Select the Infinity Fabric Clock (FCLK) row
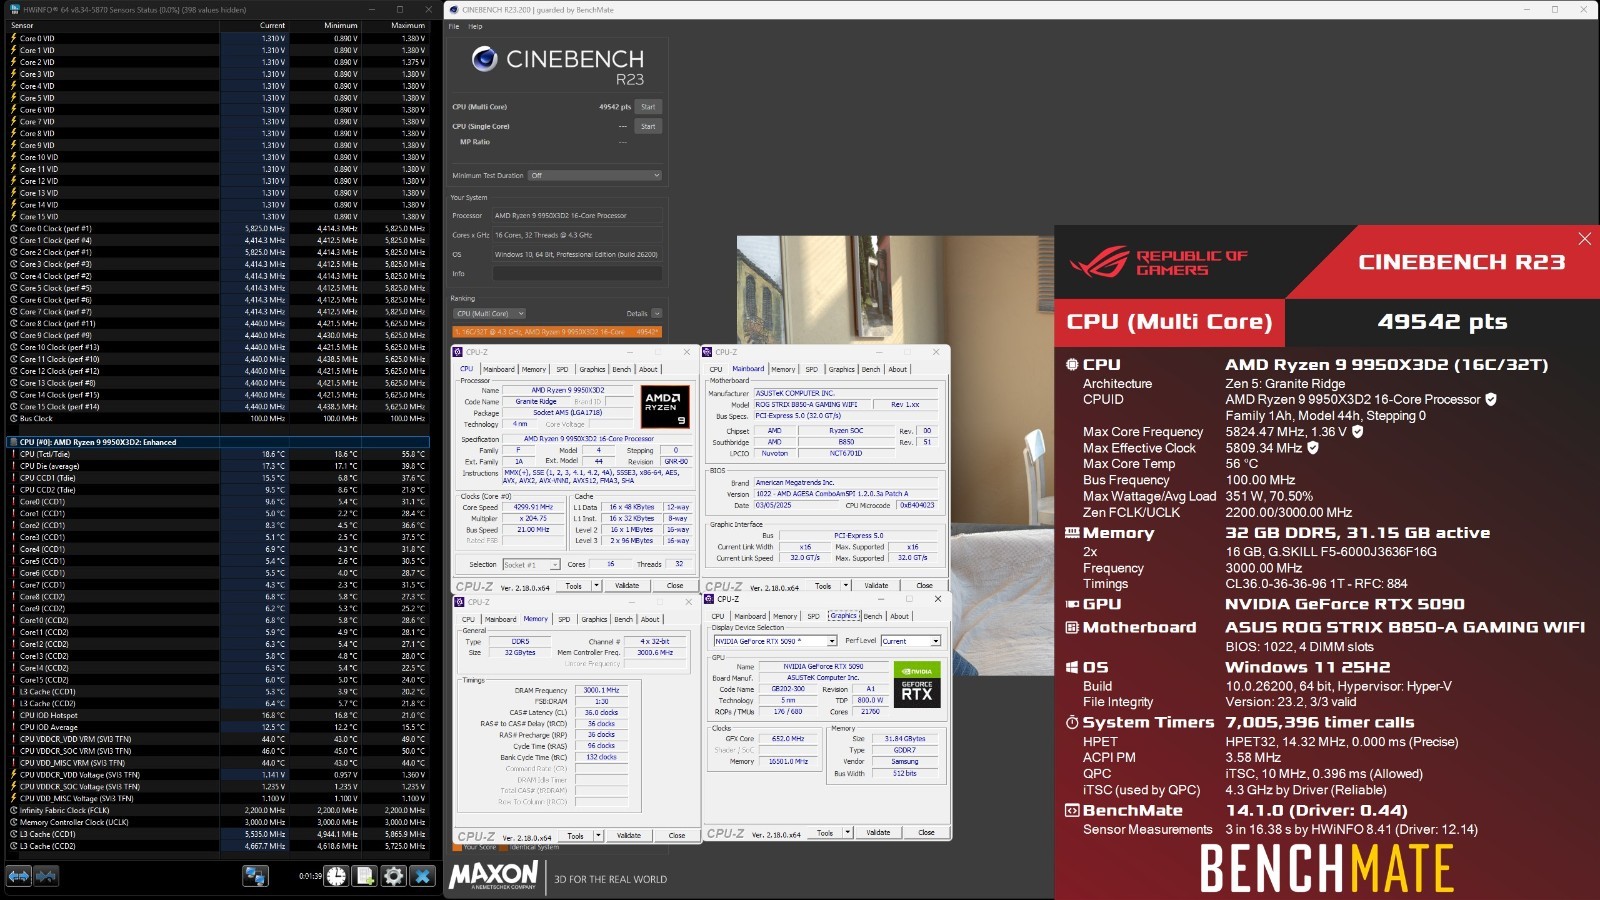The width and height of the screenshot is (1600, 900). point(218,810)
